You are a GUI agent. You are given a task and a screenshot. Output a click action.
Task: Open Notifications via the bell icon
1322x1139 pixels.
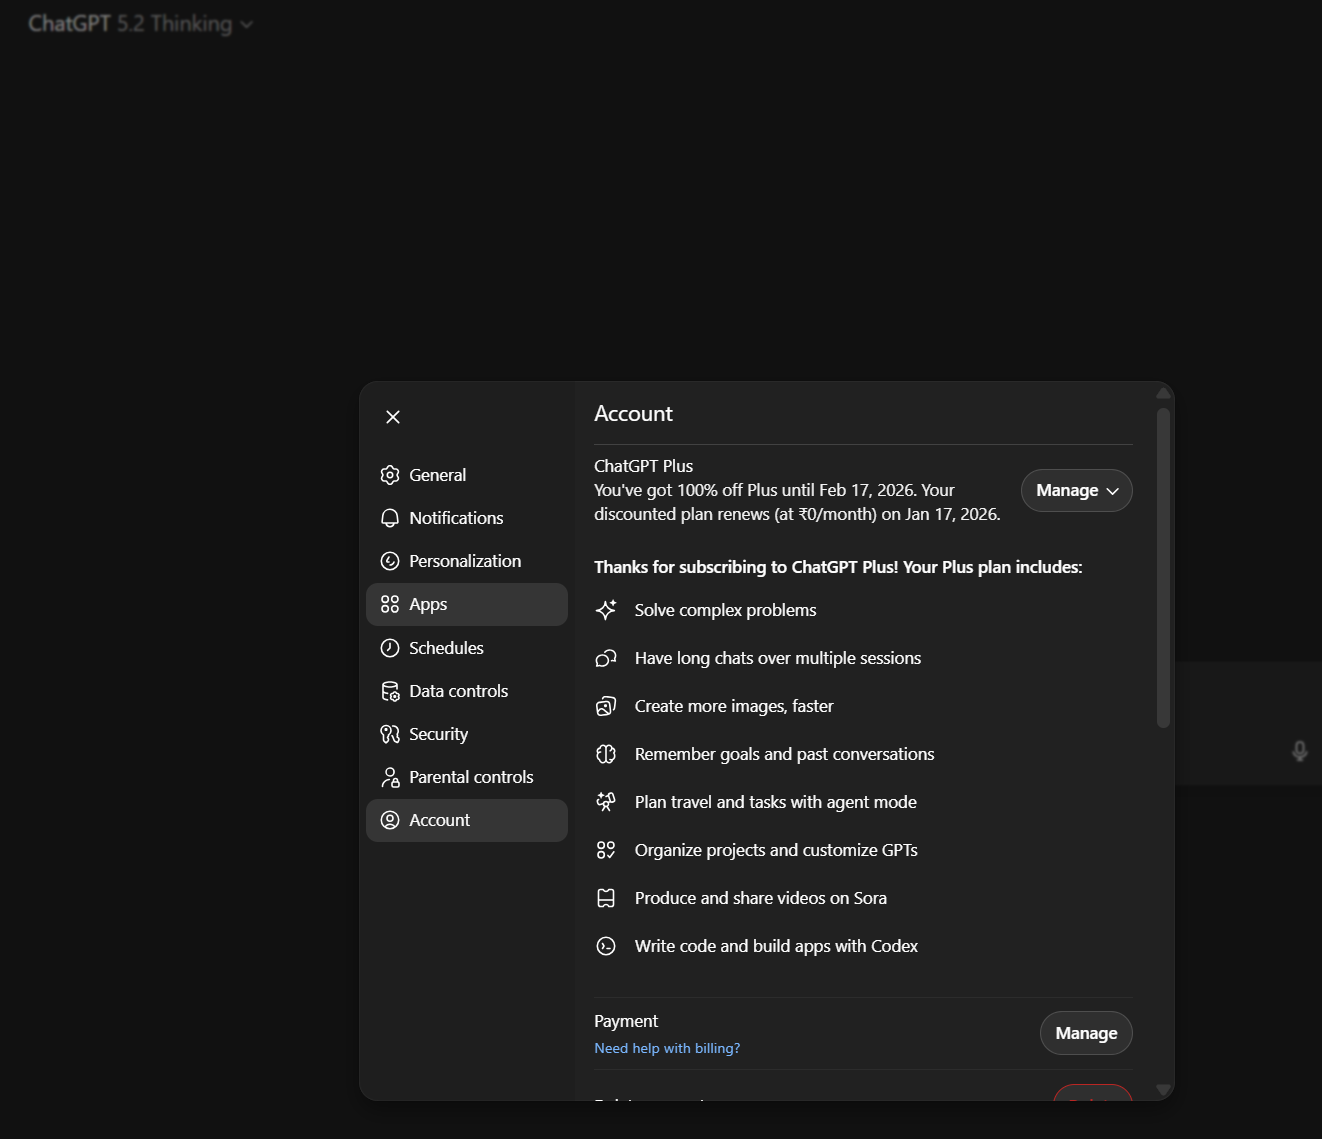pos(390,518)
